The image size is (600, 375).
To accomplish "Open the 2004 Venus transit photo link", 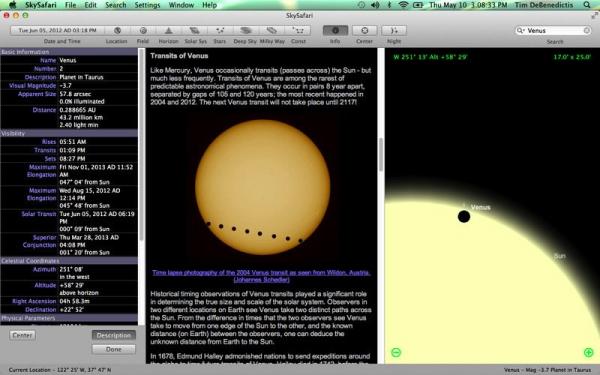I will point(261,276).
